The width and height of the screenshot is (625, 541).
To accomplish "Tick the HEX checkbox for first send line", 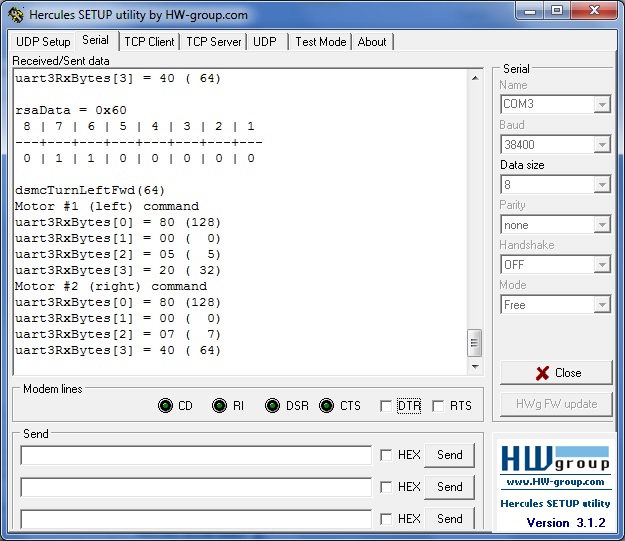I will pos(386,455).
